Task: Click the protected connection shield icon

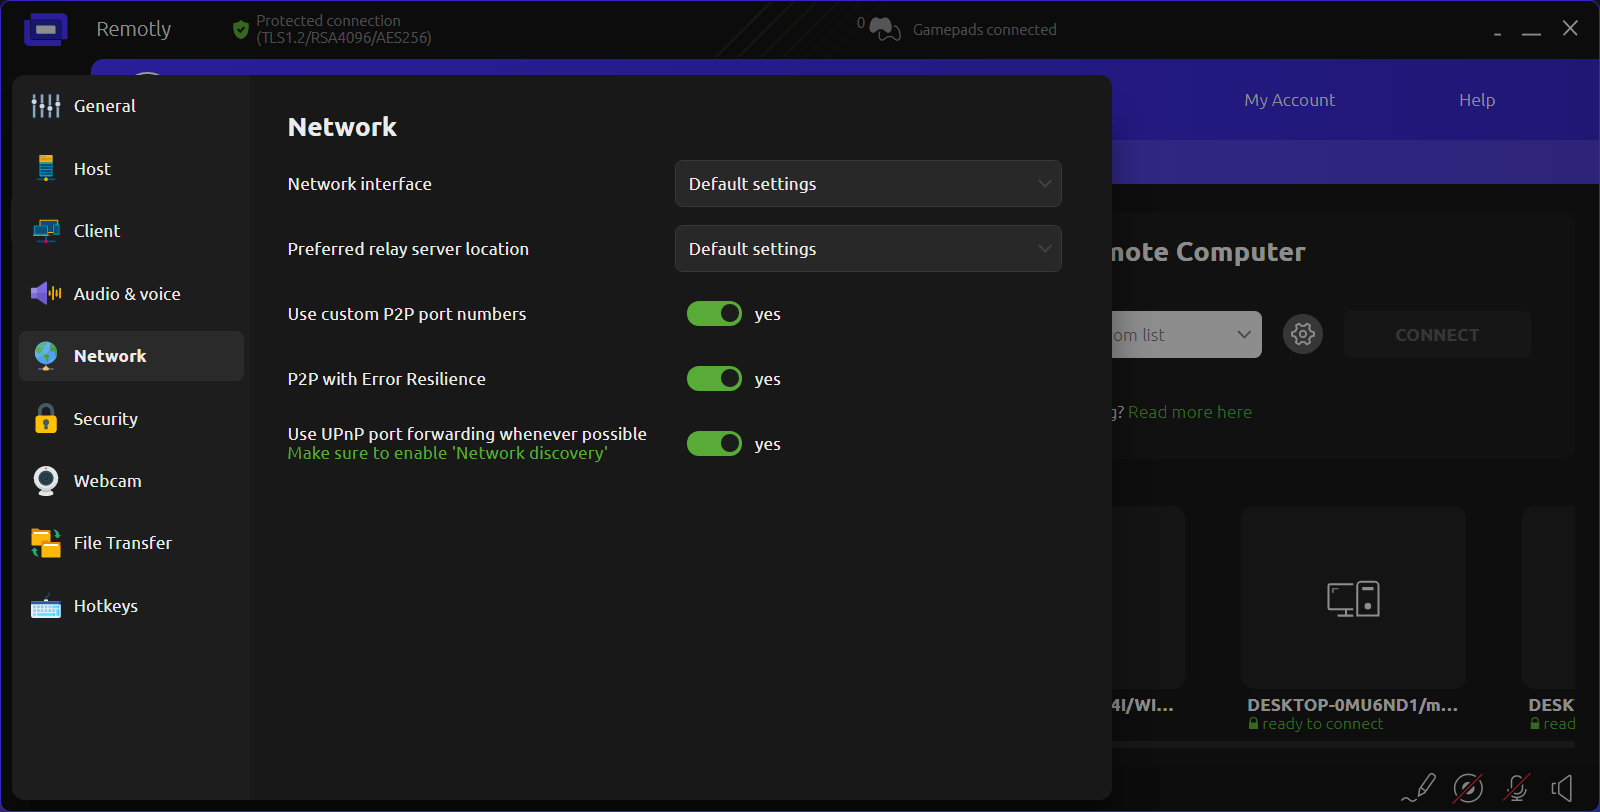Action: [x=240, y=30]
